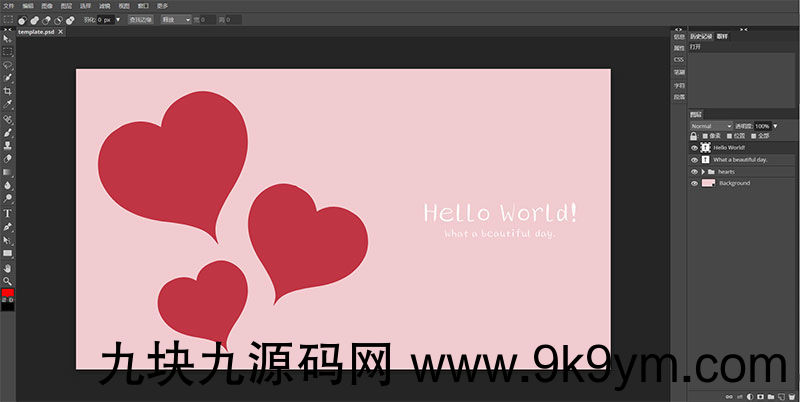The width and height of the screenshot is (800, 402).
Task: Collapse the right panels arrows
Action: point(744,30)
